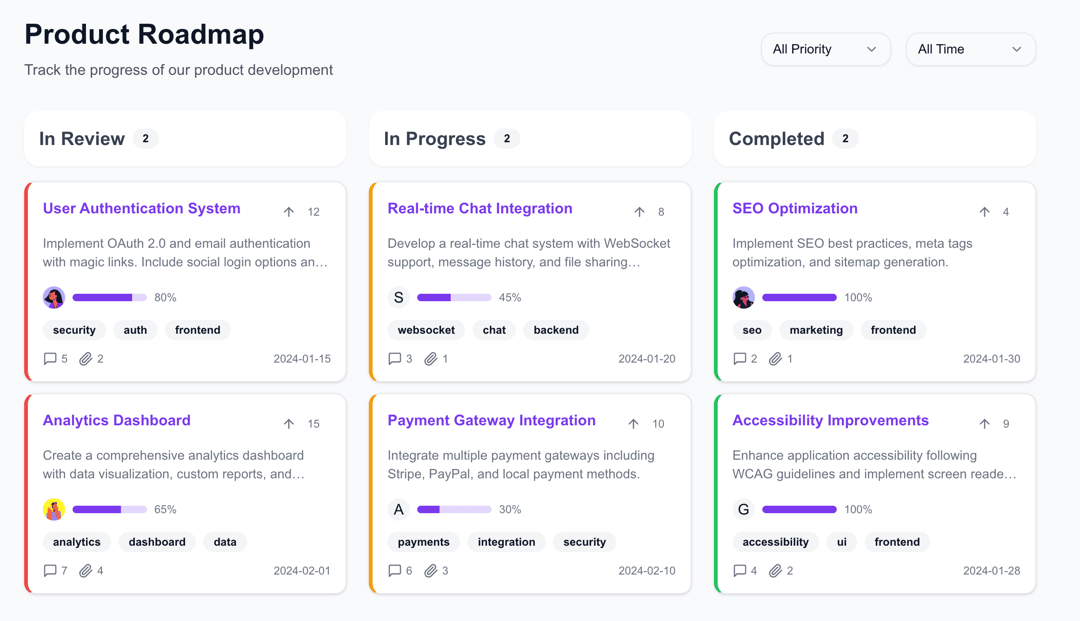Upvote the User Authentication System card
1080x621 pixels.
(288, 211)
